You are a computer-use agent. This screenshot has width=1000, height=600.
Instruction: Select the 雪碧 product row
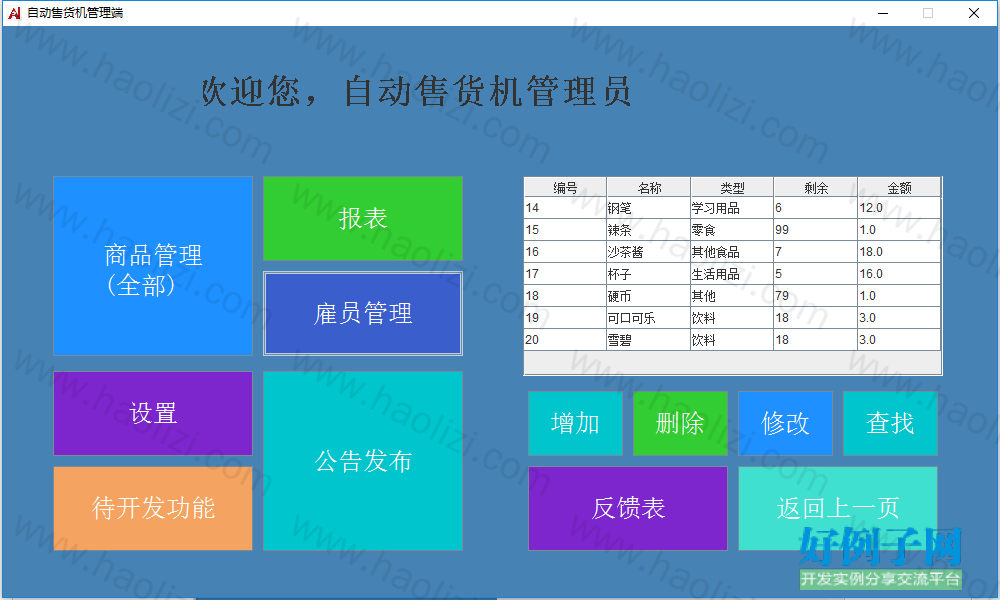click(732, 340)
